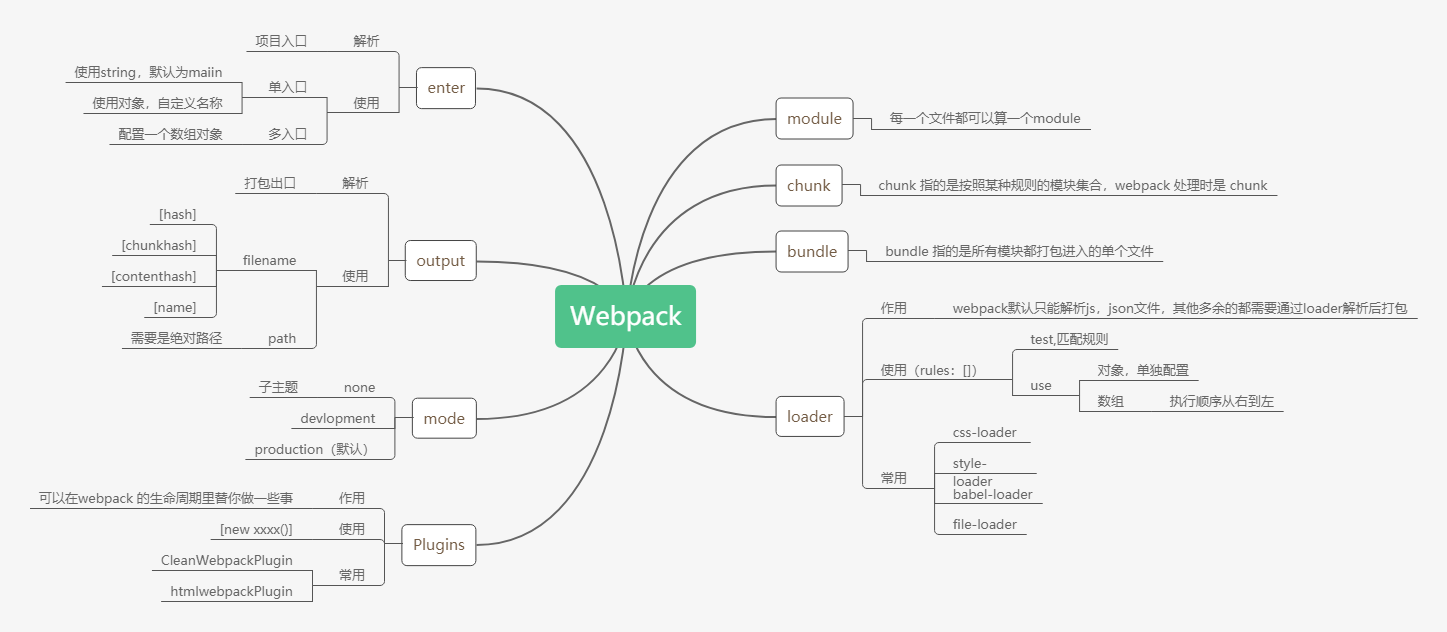The width and height of the screenshot is (1447, 632).
Task: Select the [name] leaf
Action: tap(175, 307)
